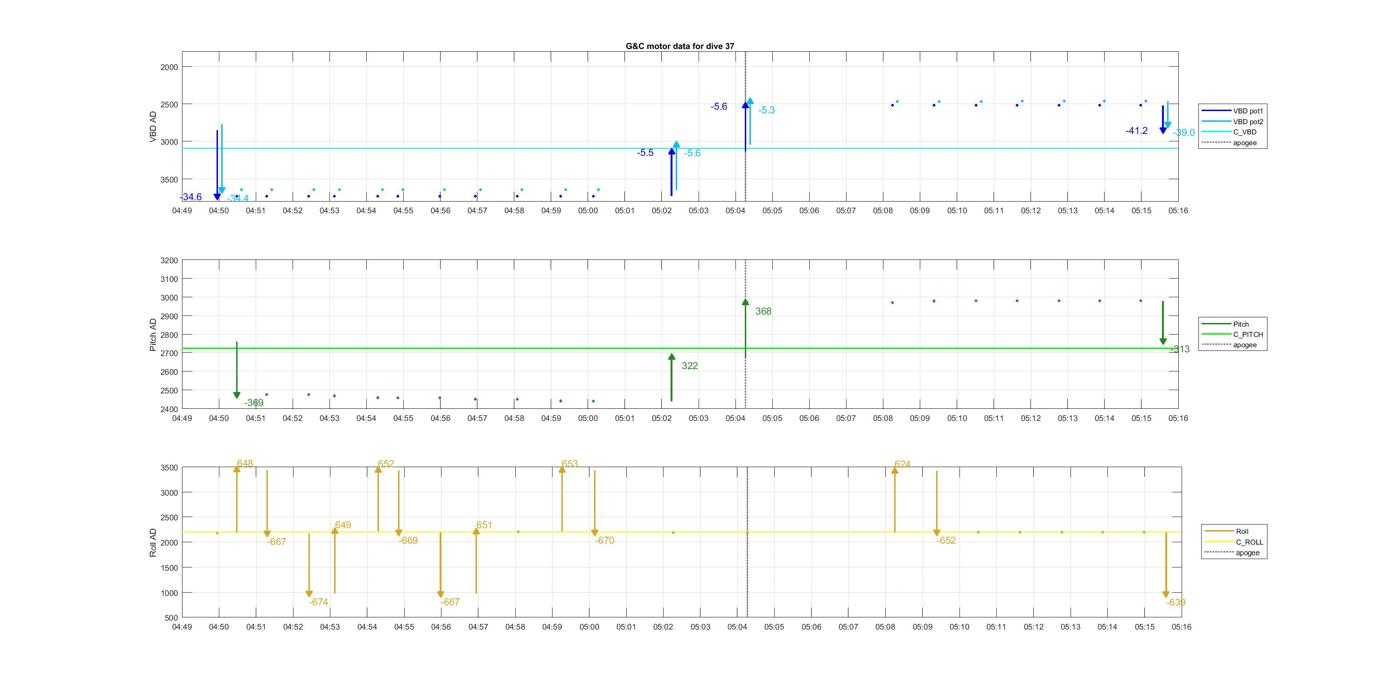Click the '-369' pitch move label
1400x693 pixels.
click(253, 402)
